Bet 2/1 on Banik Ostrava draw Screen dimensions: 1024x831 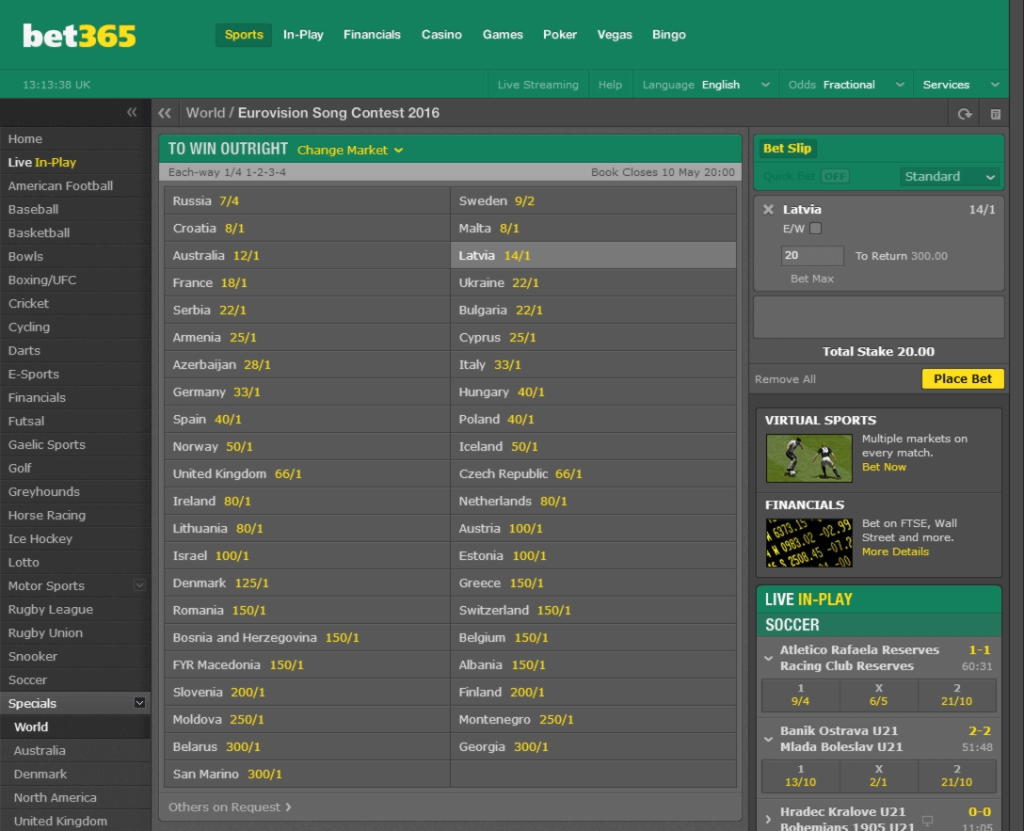click(x=878, y=776)
